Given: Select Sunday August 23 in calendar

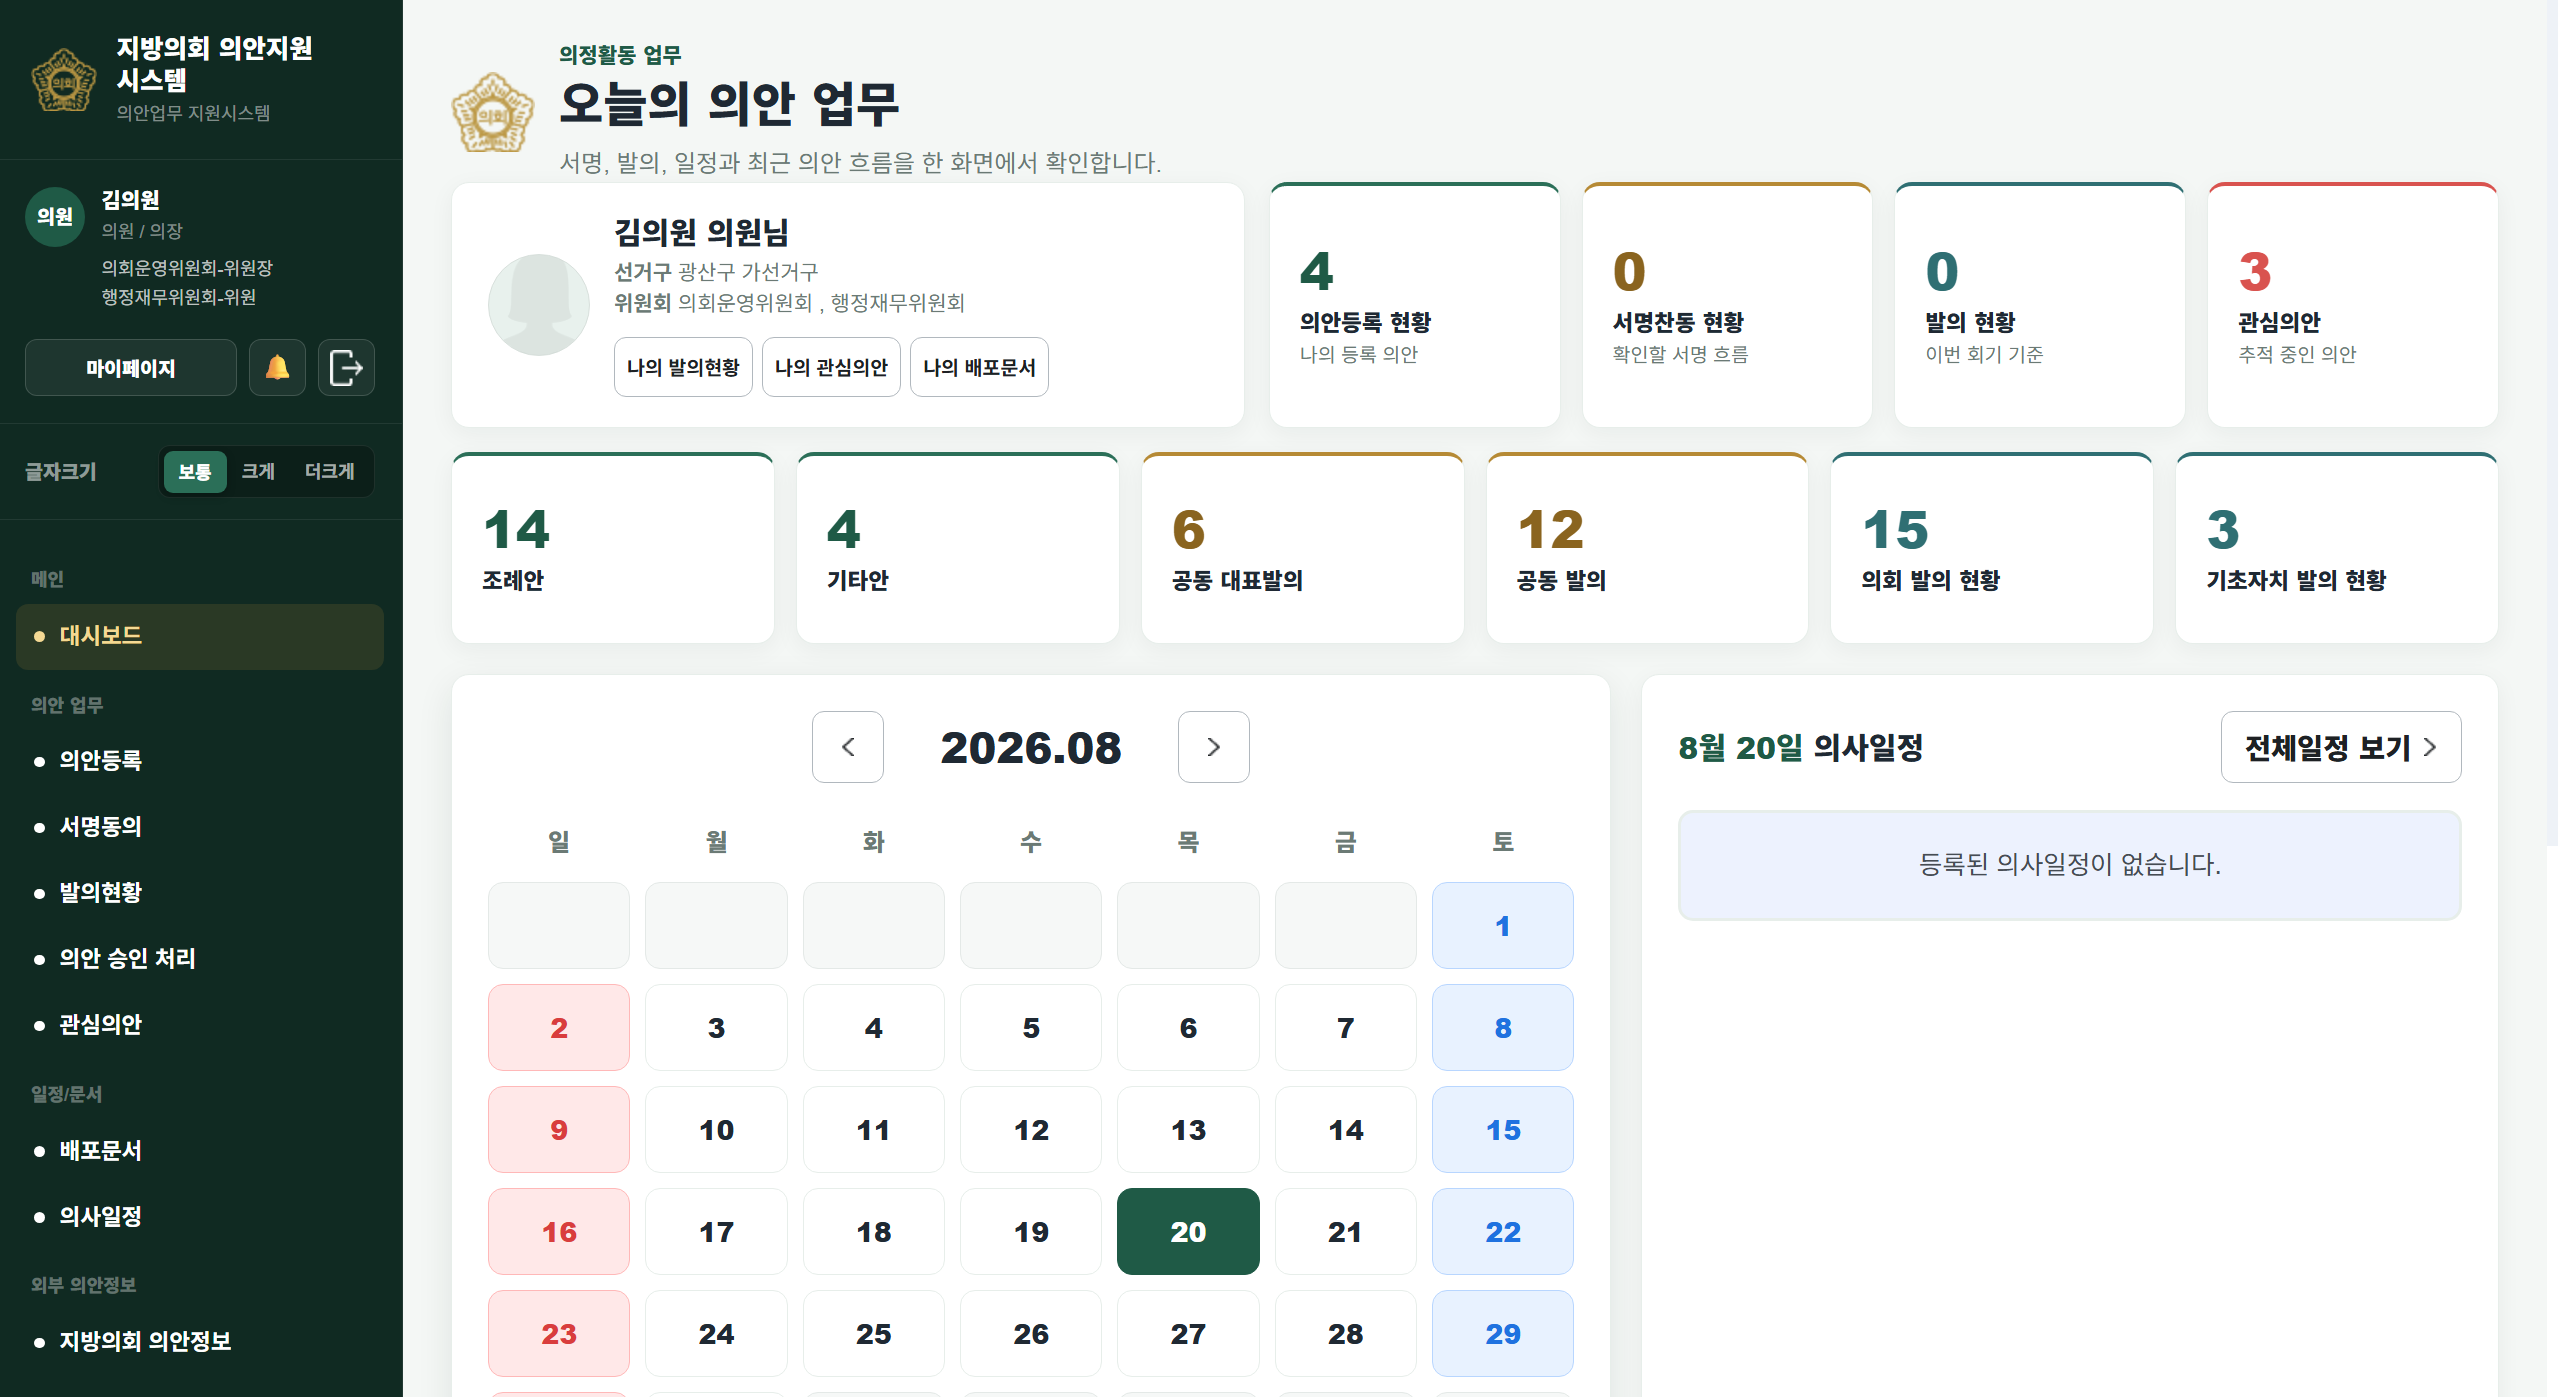Looking at the screenshot, I should [x=559, y=1334].
